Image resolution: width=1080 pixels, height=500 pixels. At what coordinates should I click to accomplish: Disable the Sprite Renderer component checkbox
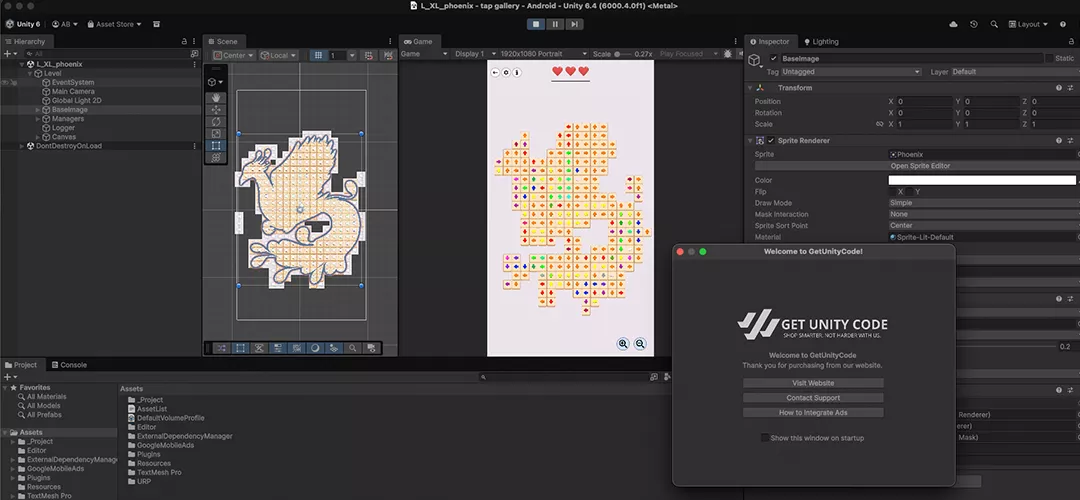click(x=771, y=141)
